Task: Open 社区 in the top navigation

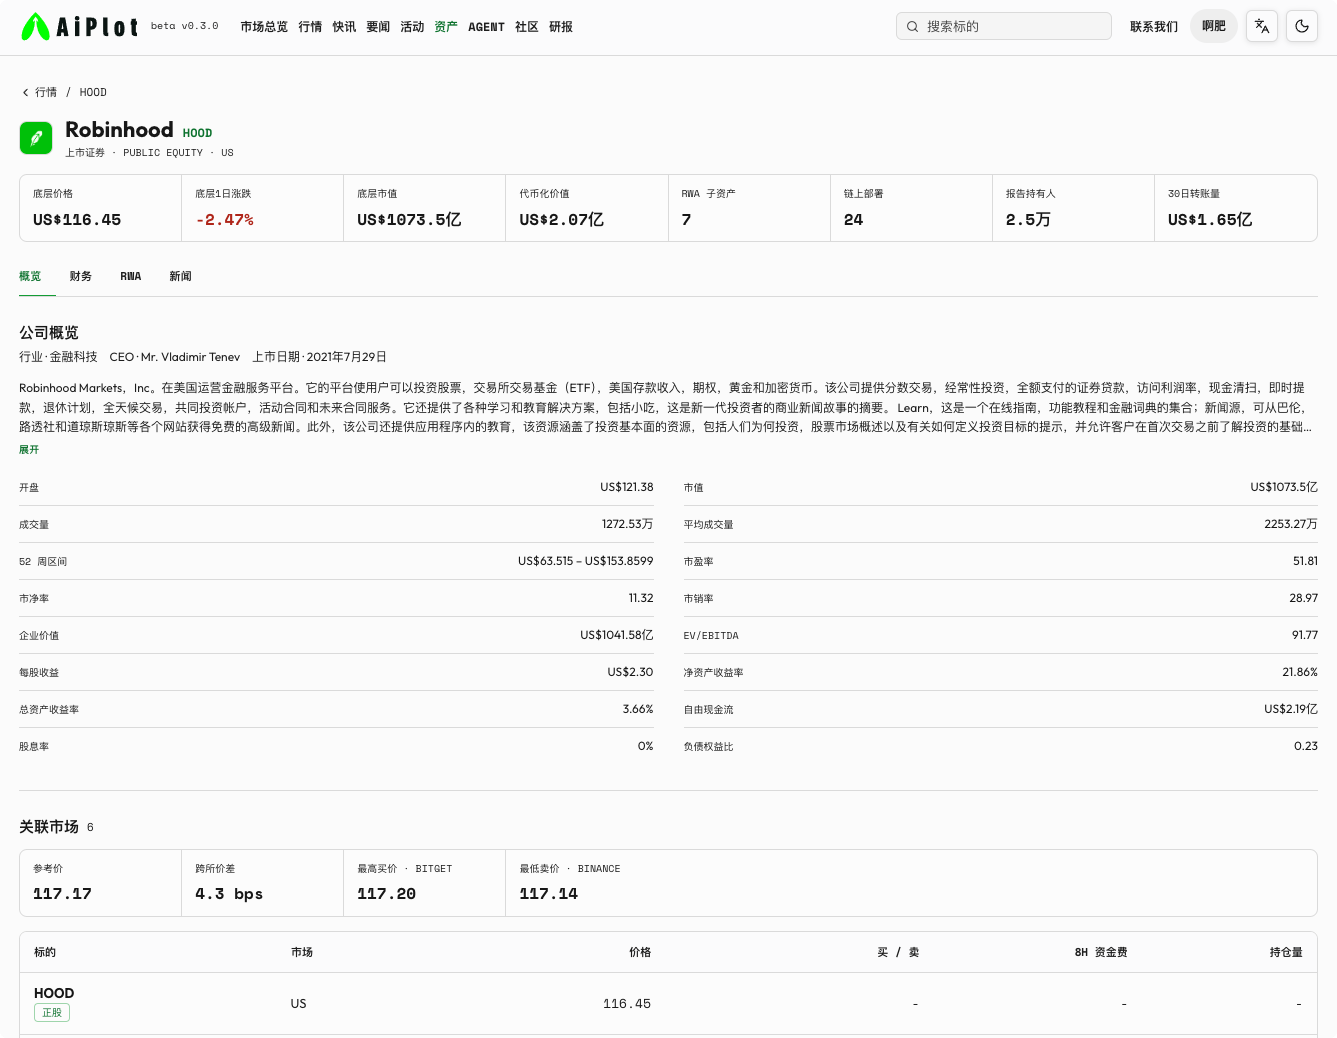Action: [527, 27]
